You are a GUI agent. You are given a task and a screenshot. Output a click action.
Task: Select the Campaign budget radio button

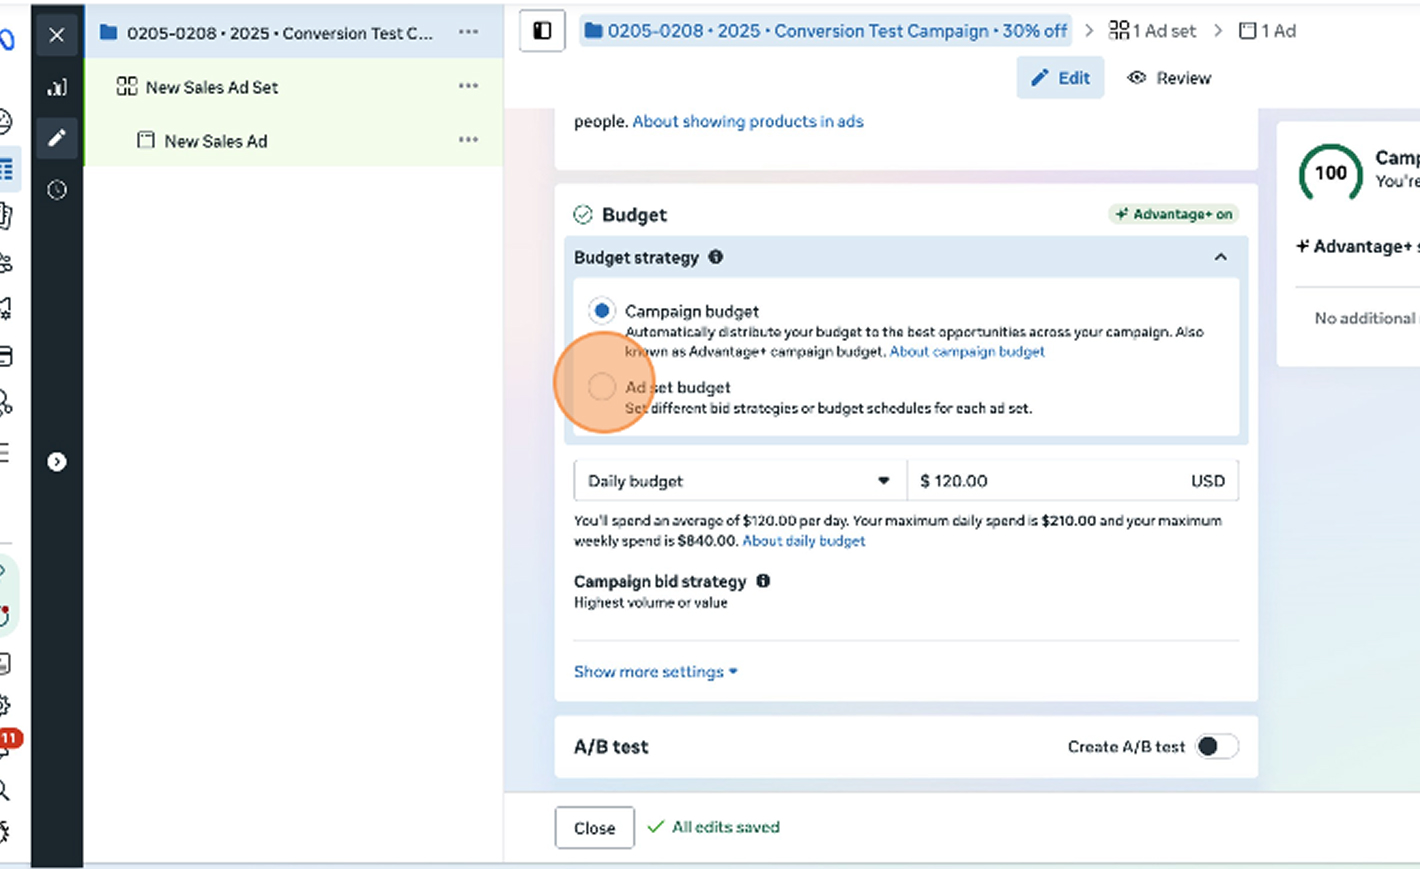[x=601, y=311]
